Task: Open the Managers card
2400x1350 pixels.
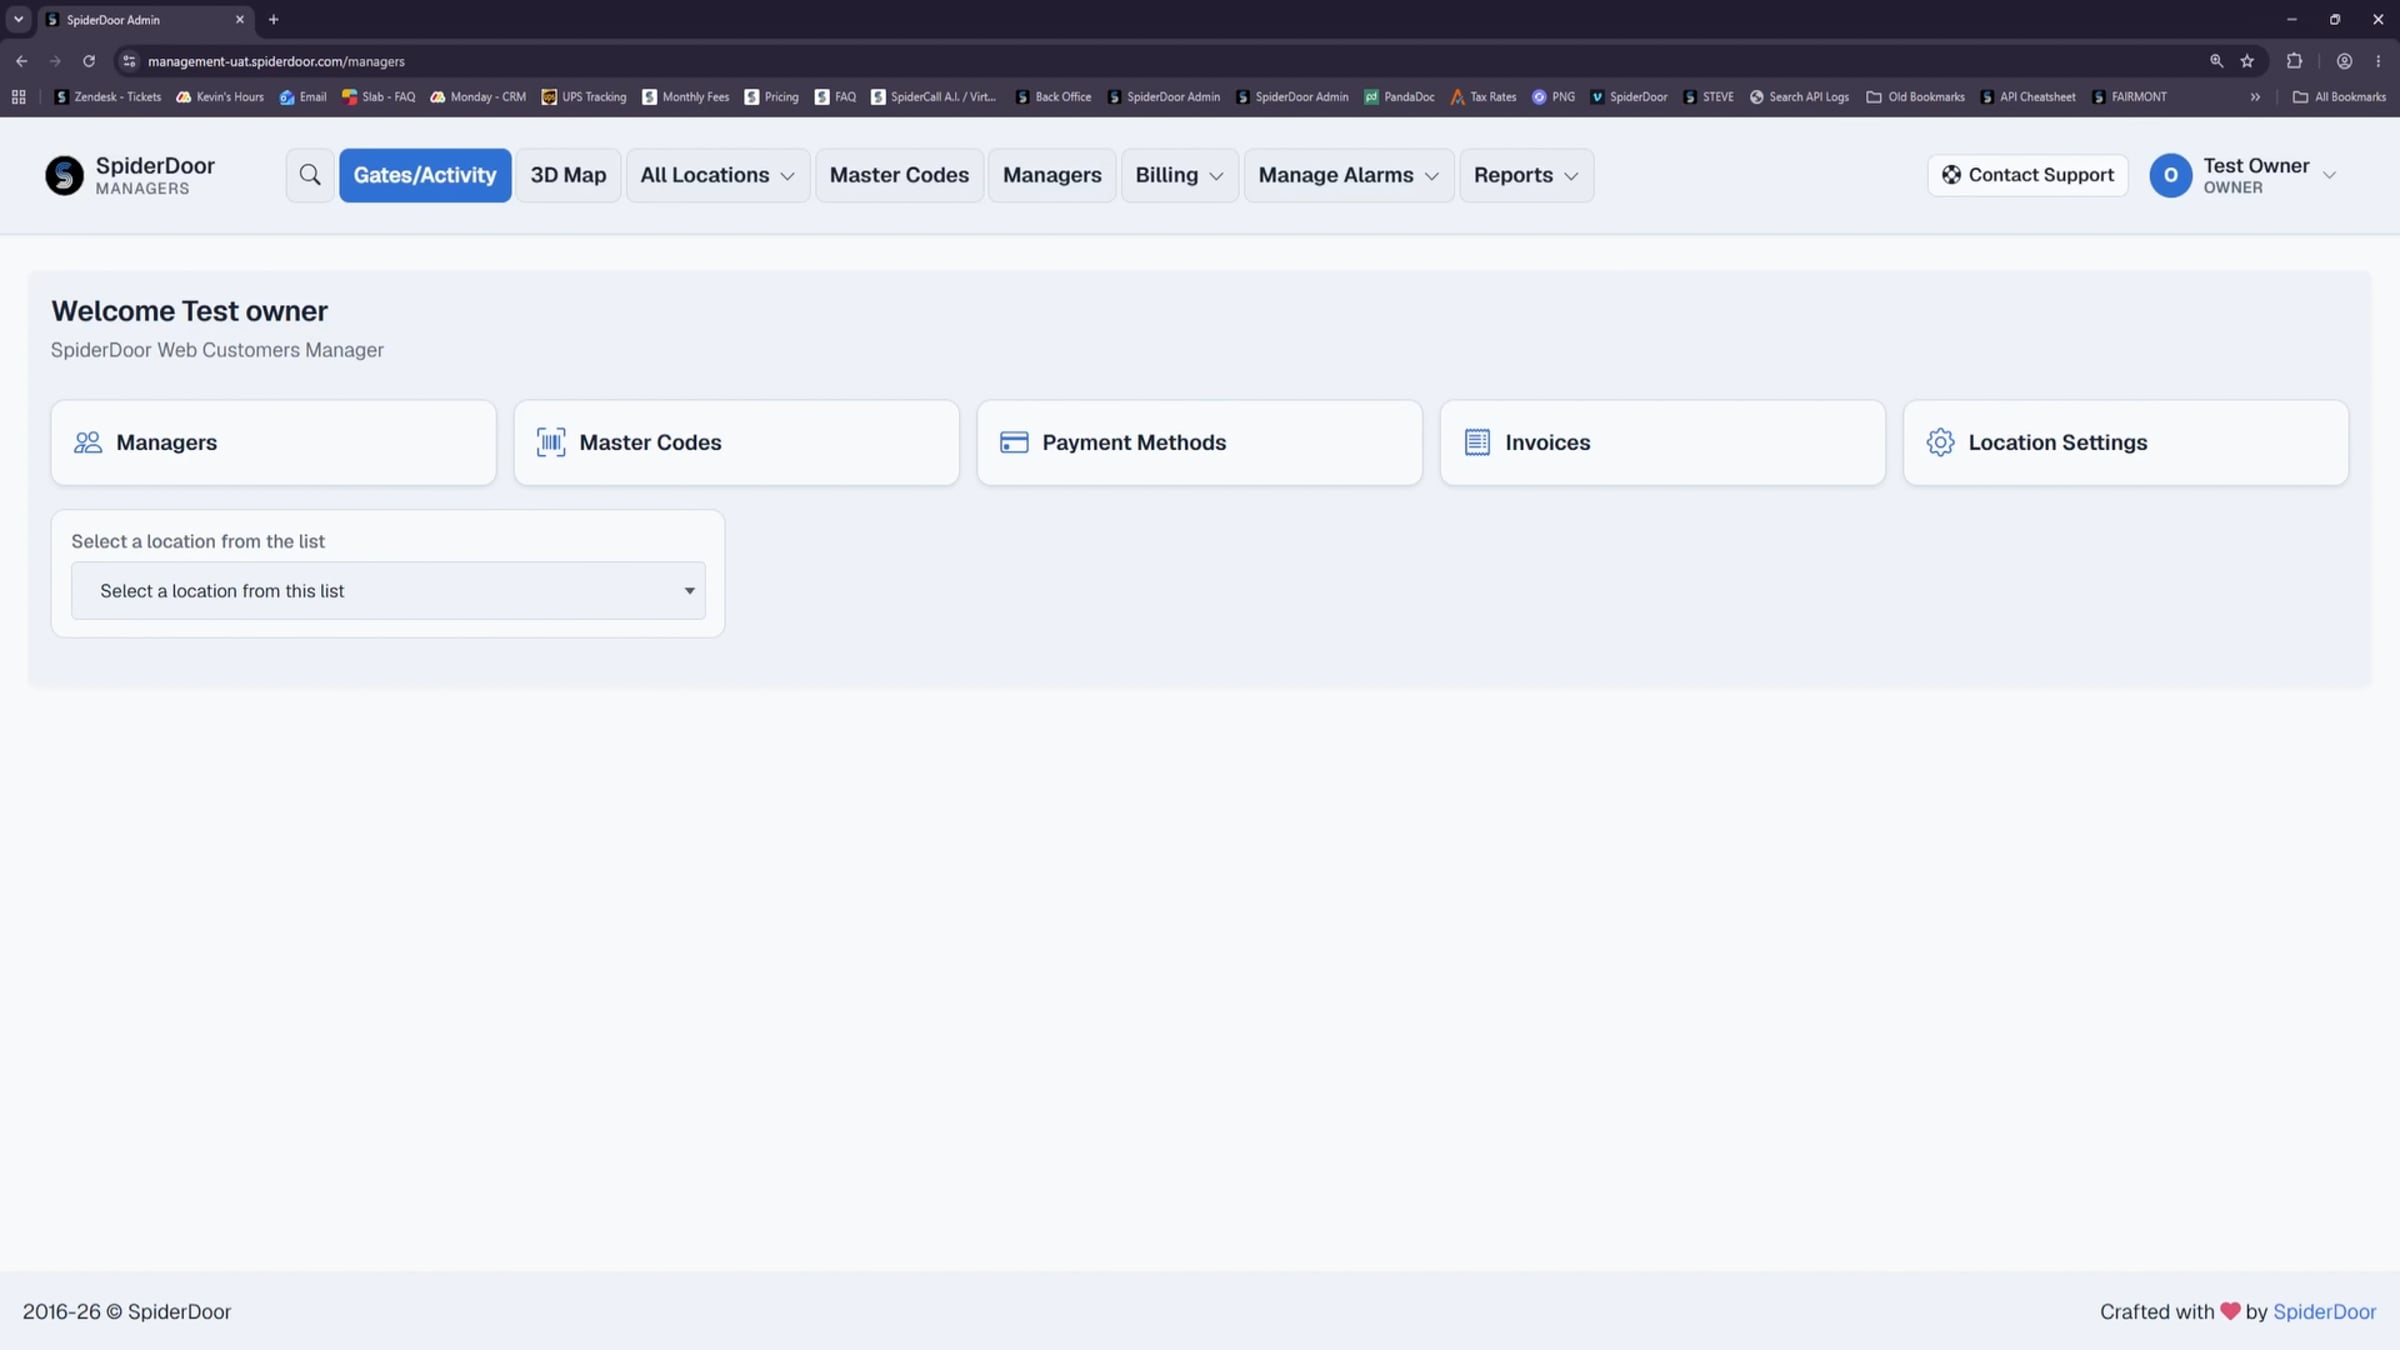Action: 273,442
